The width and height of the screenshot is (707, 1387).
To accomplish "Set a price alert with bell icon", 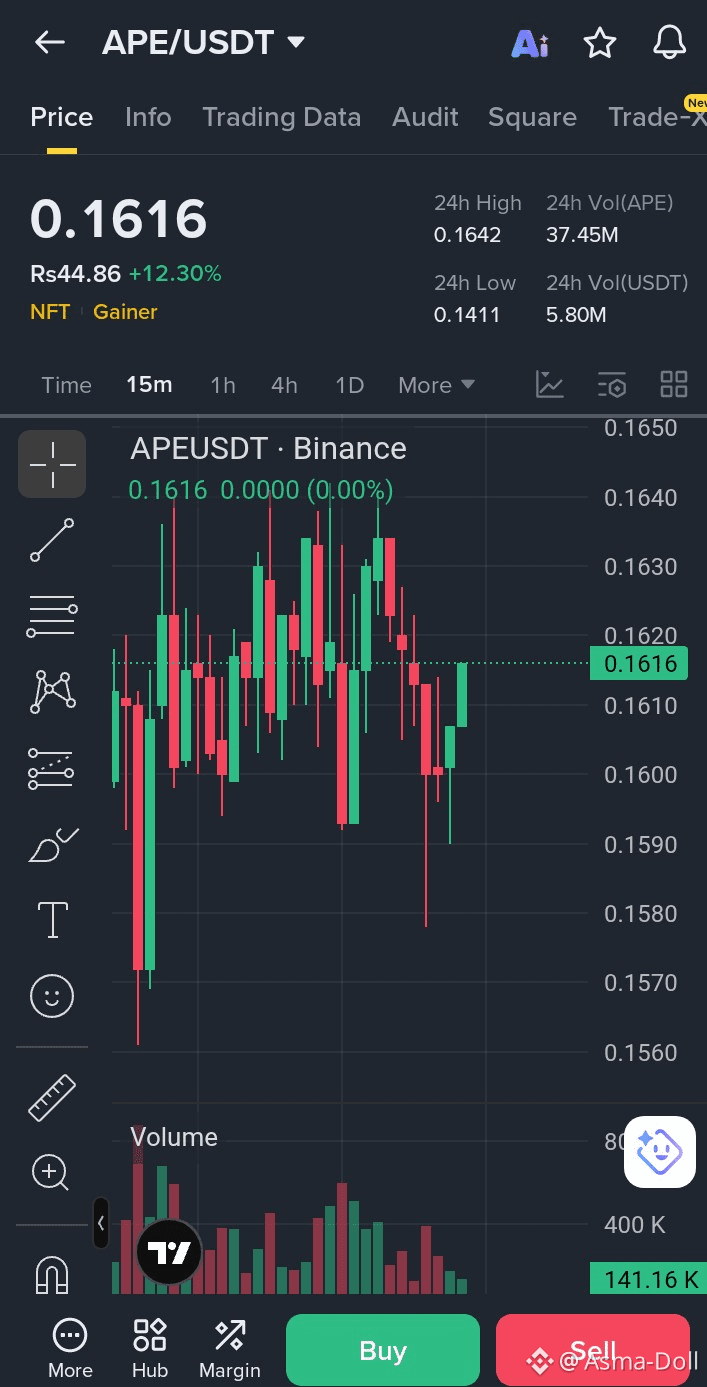I will tap(669, 42).
